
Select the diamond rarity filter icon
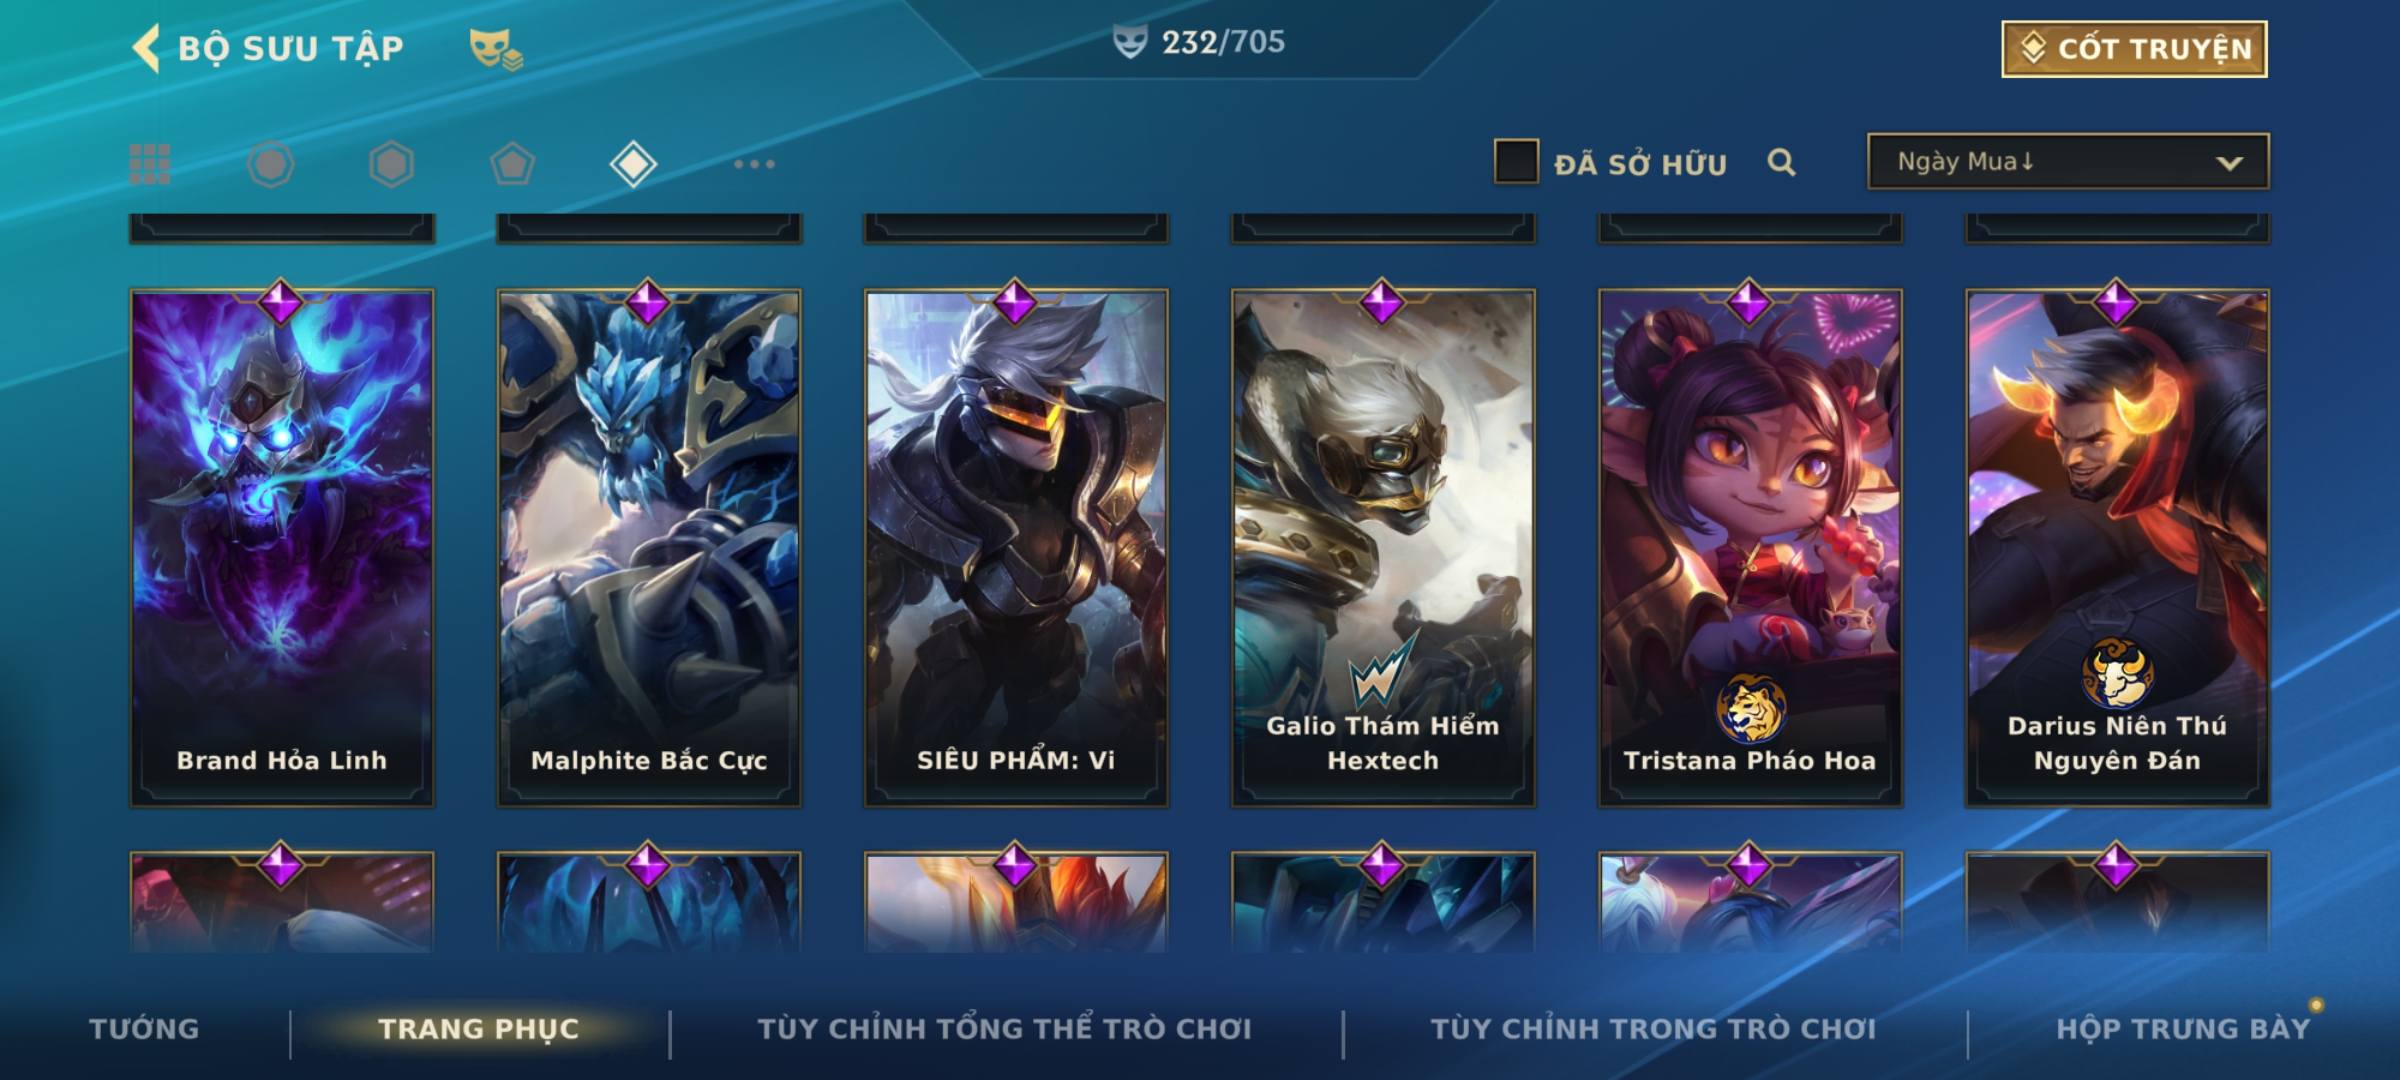click(x=633, y=164)
